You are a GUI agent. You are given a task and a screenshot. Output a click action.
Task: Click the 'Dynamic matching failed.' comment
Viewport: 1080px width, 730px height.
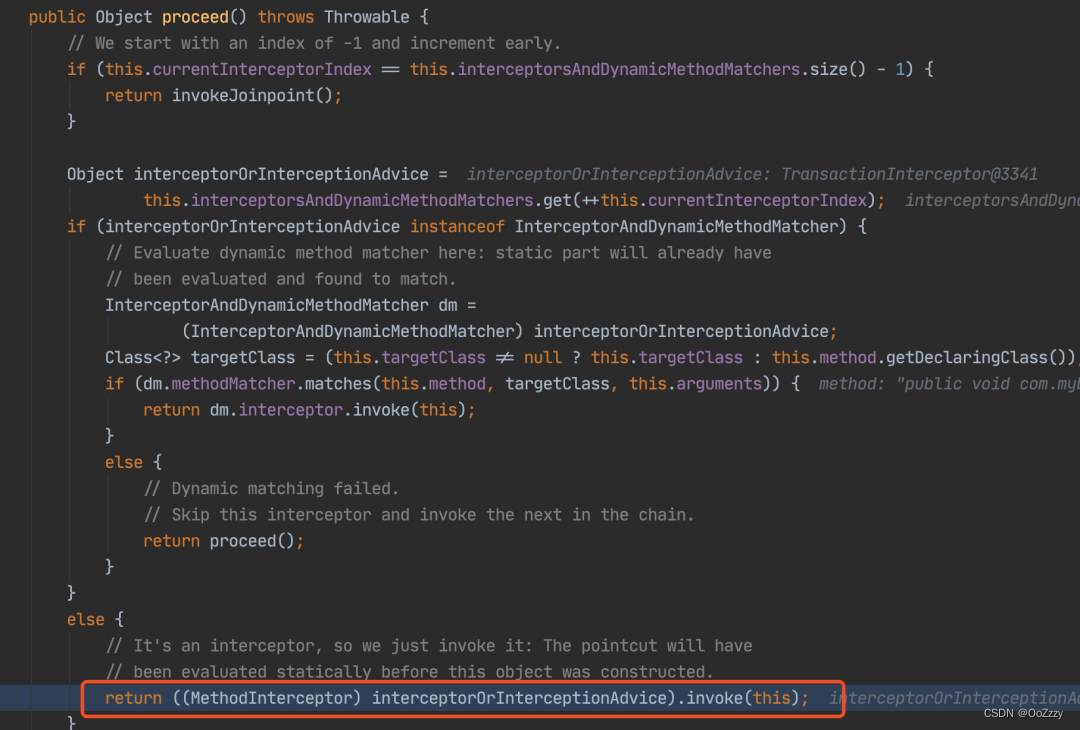click(271, 488)
